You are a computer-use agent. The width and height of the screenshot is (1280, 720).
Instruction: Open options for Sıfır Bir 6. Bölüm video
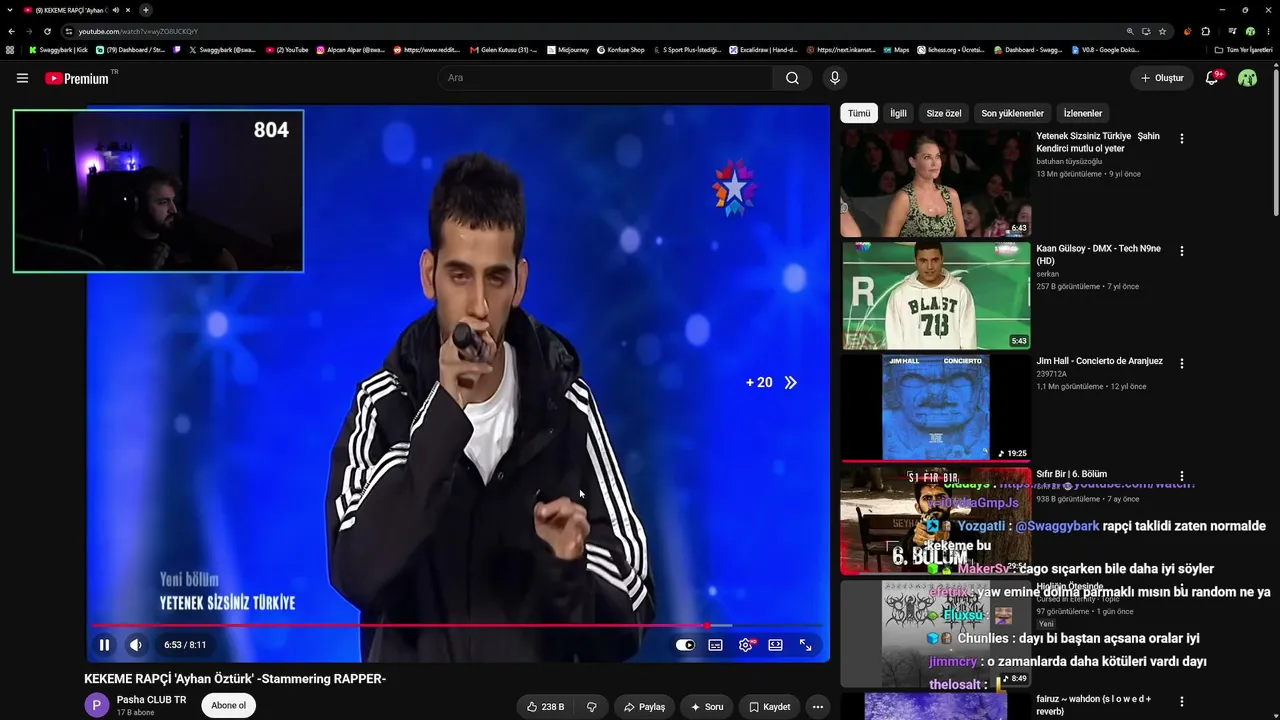(1182, 476)
